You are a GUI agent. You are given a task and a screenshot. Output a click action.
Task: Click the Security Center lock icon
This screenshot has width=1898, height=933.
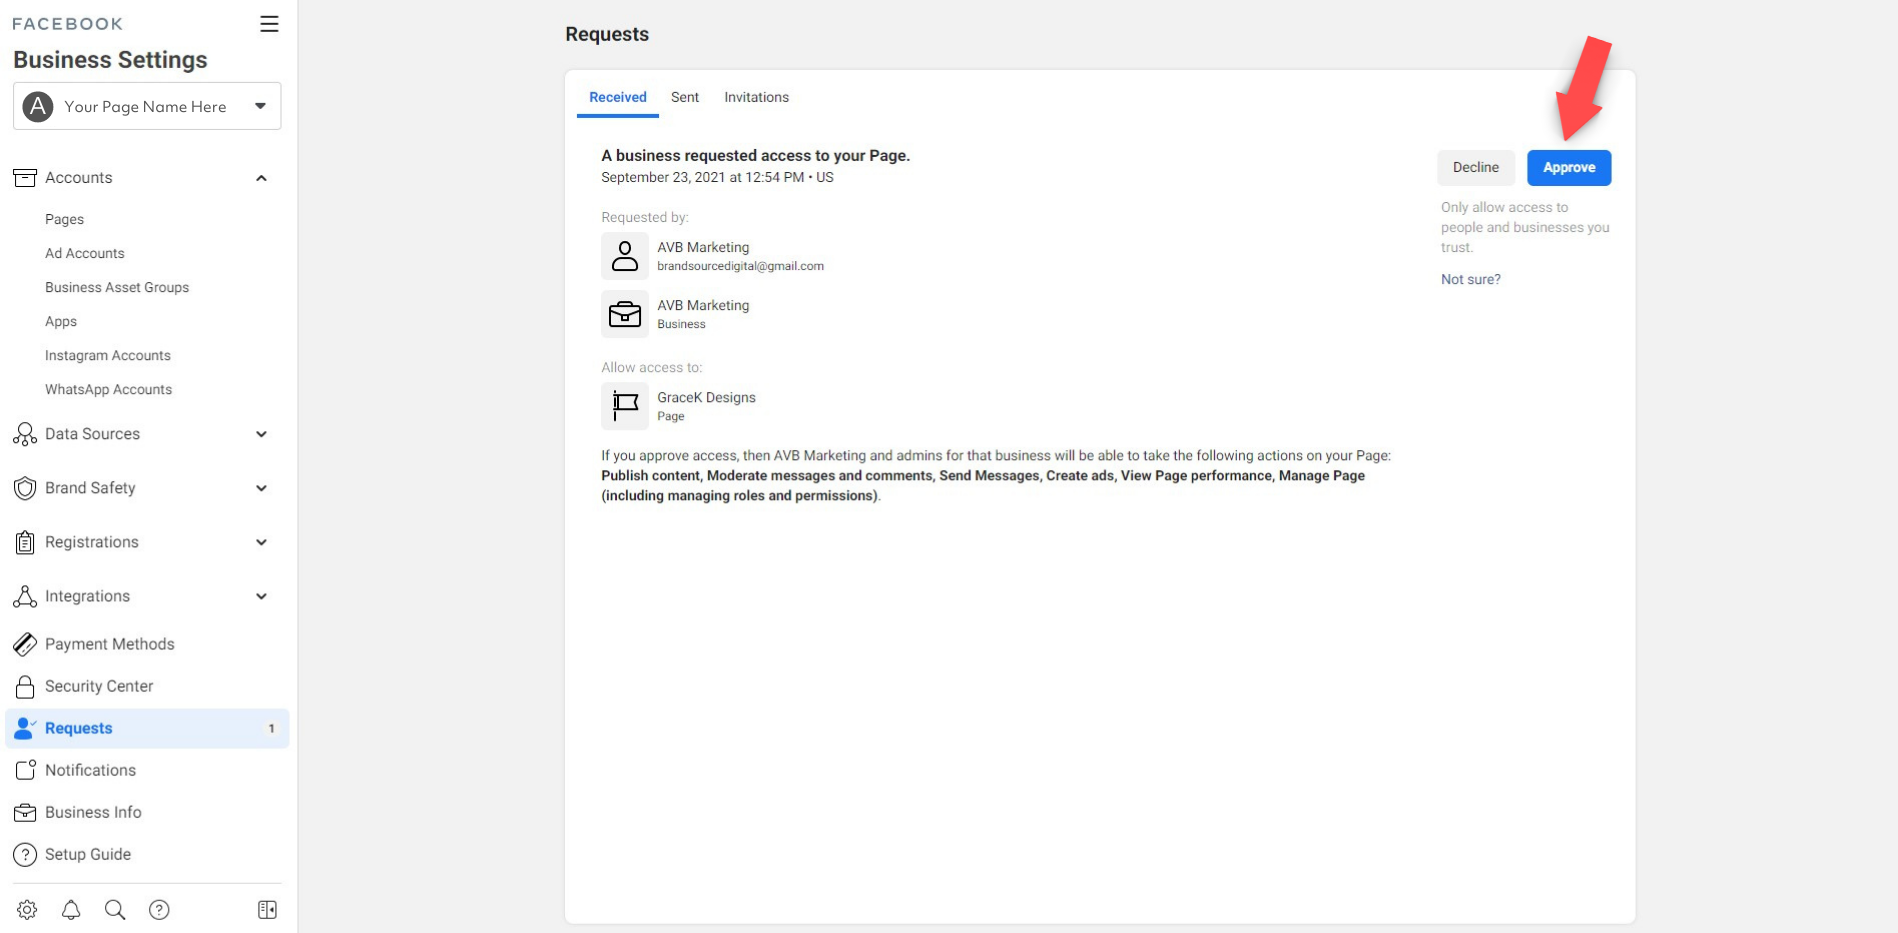[25, 686]
